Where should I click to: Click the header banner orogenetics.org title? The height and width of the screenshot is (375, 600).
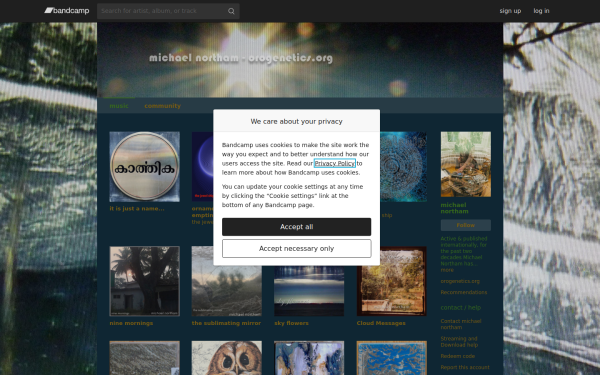(x=241, y=58)
